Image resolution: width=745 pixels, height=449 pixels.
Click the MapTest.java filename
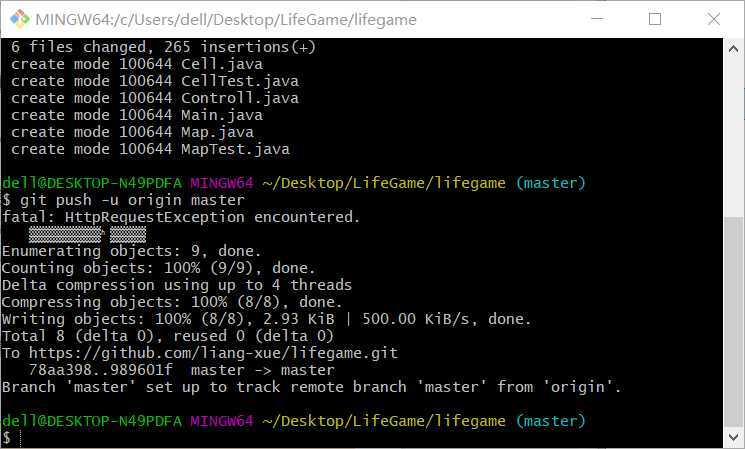point(235,149)
